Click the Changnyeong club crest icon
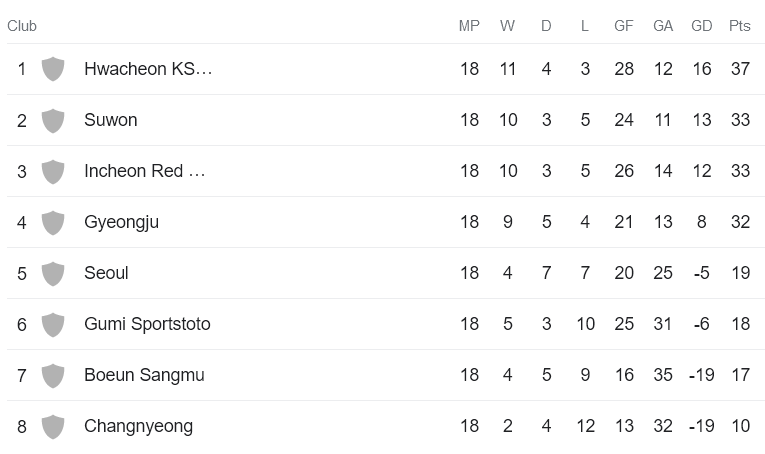Viewport: 765px width, 454px height. [x=53, y=426]
